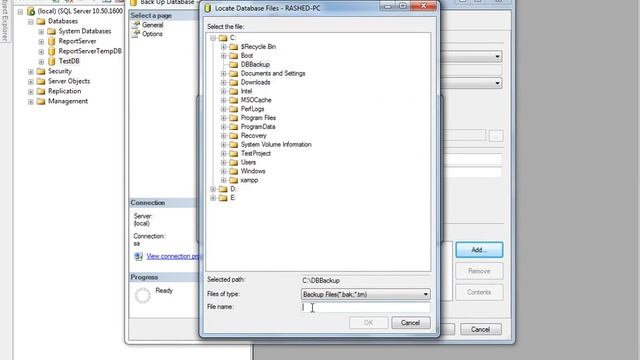
Task: Collapse the C: drive tree node
Action: 213,38
